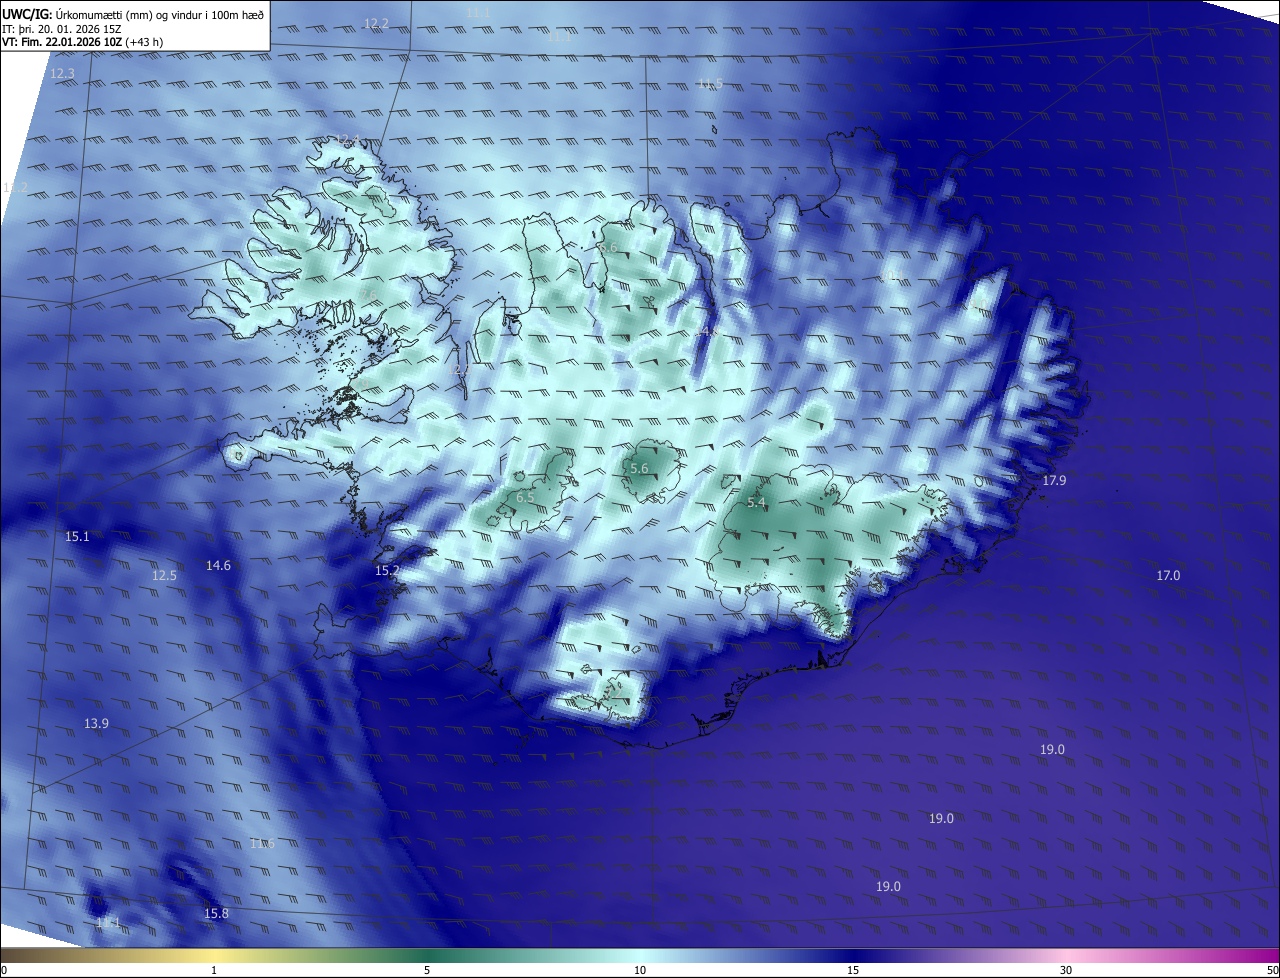Select the initial time line "IT: þri. 20. 01. 2026 15Z"
The height and width of the screenshot is (978, 1280).
pos(61,29)
